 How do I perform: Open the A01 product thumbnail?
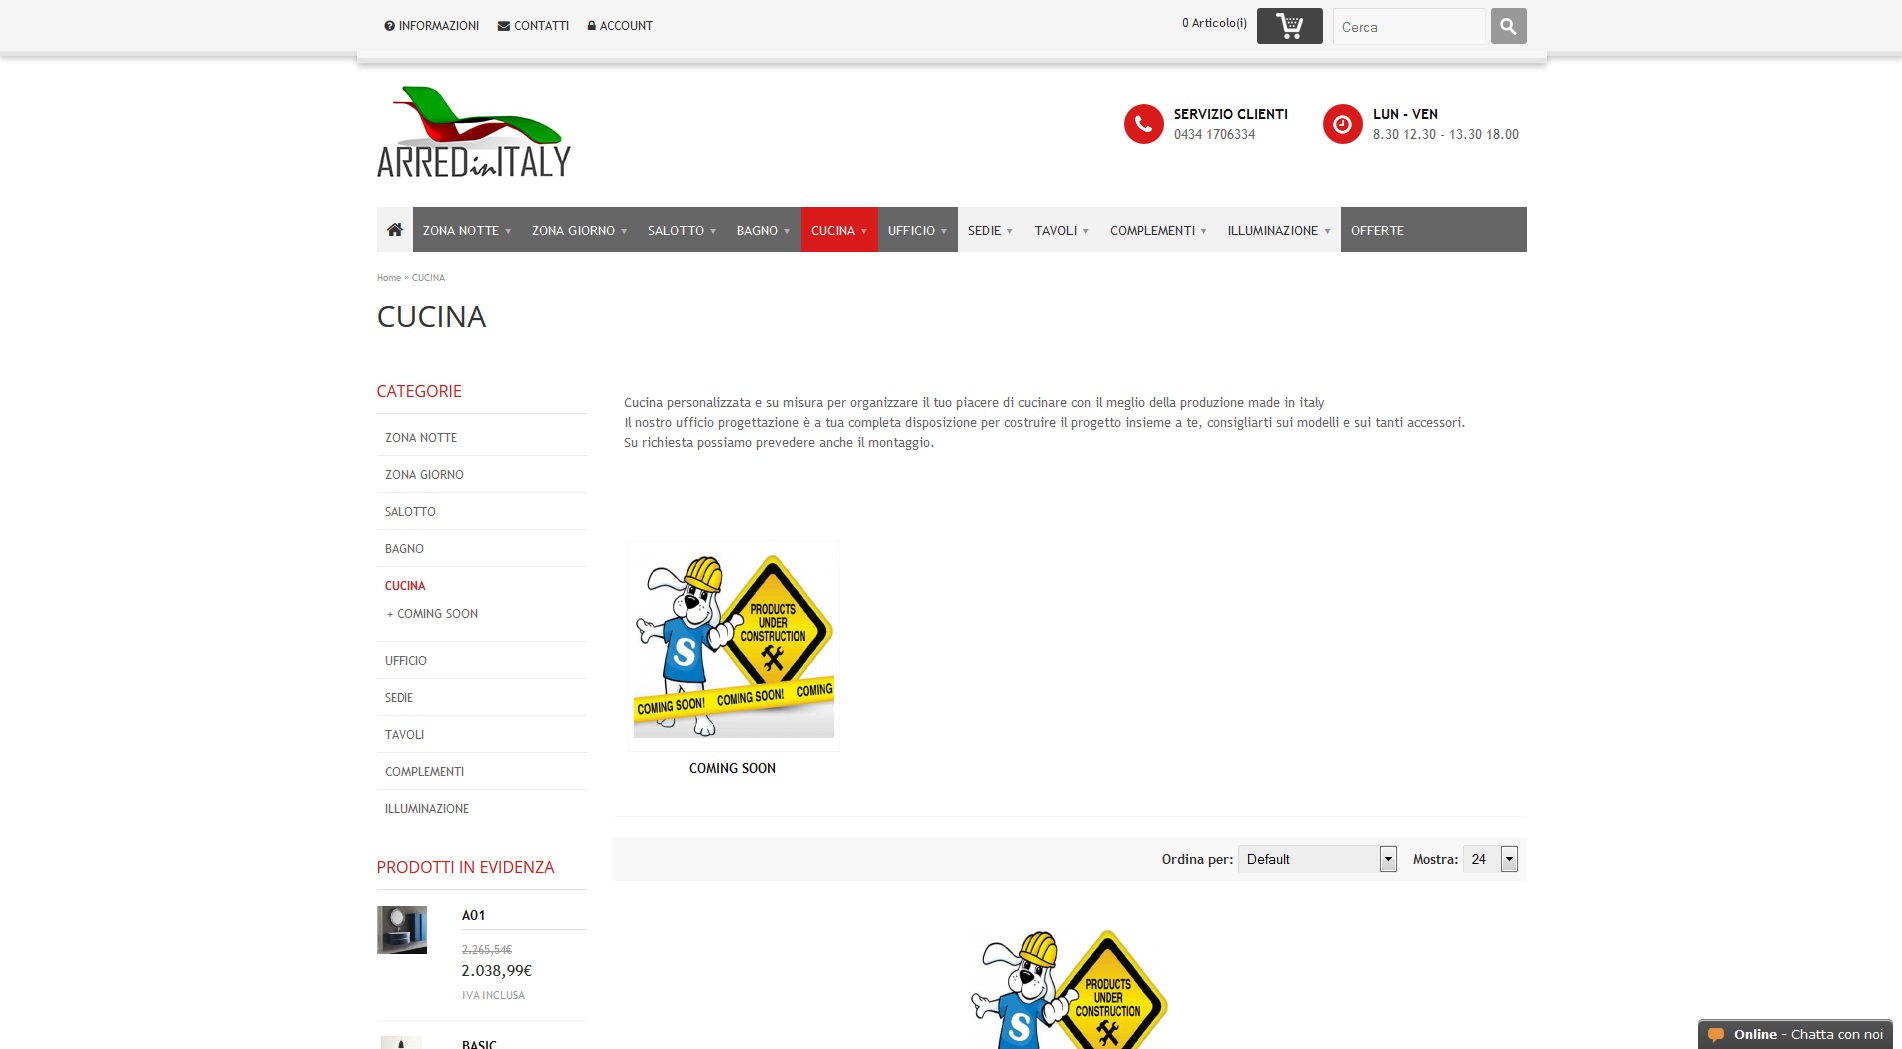coord(402,930)
